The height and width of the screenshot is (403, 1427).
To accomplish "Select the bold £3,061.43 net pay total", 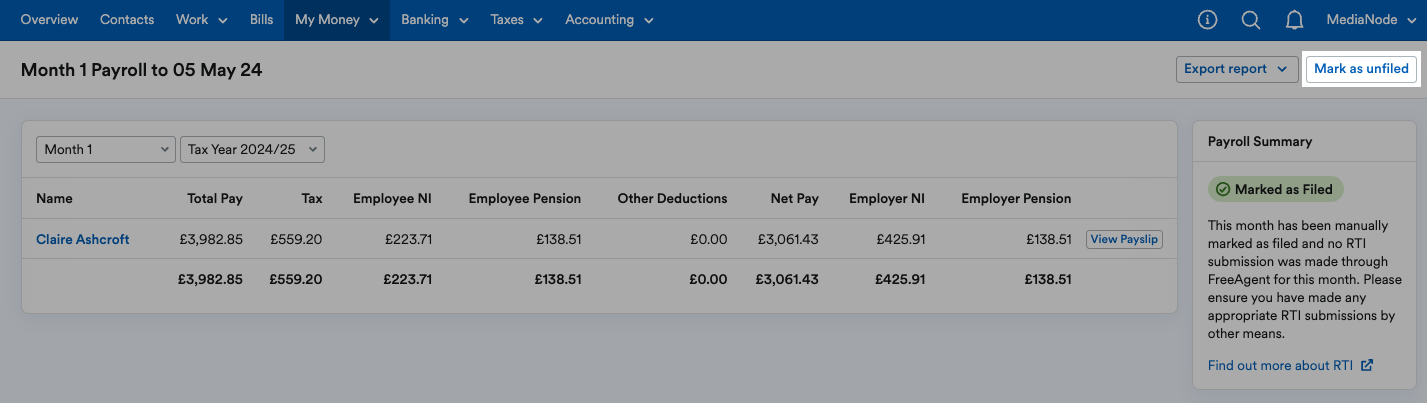I will 787,279.
